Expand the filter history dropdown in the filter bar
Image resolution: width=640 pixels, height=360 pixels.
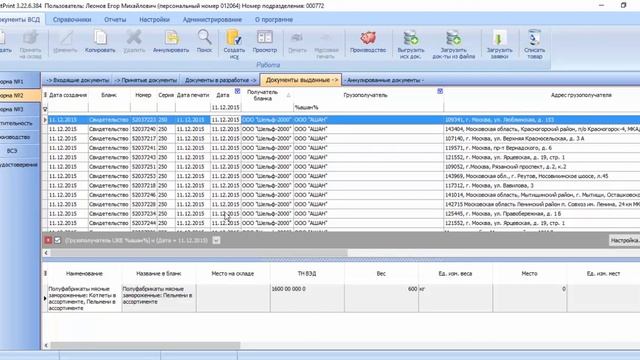click(x=216, y=240)
